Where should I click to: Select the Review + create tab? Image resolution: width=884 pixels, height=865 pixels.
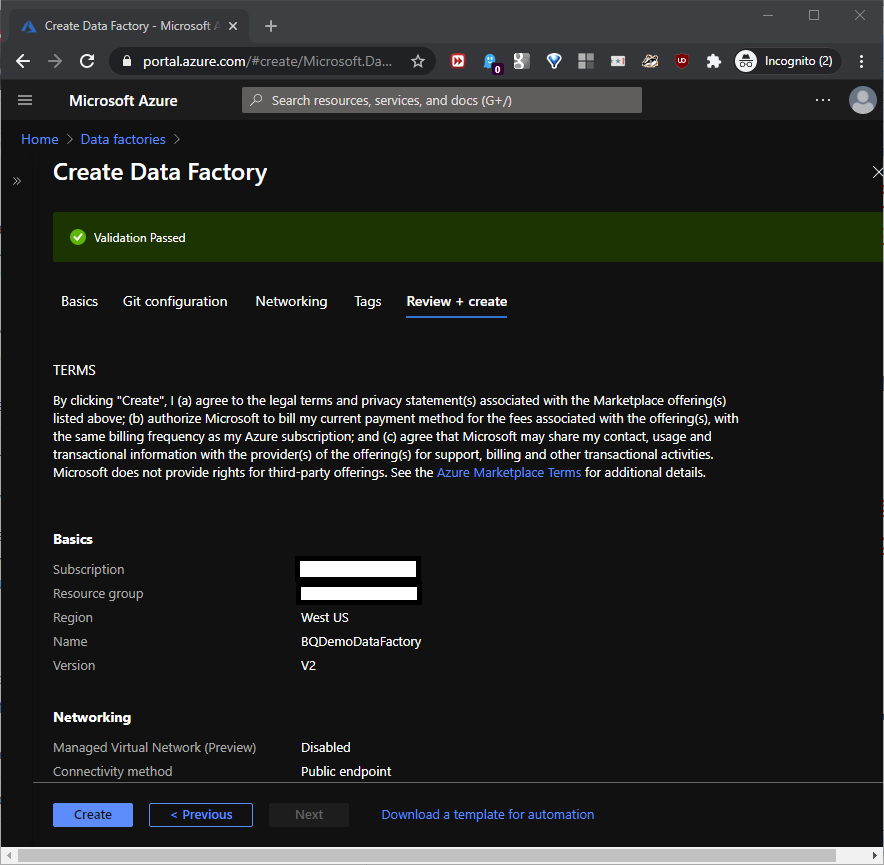click(457, 301)
